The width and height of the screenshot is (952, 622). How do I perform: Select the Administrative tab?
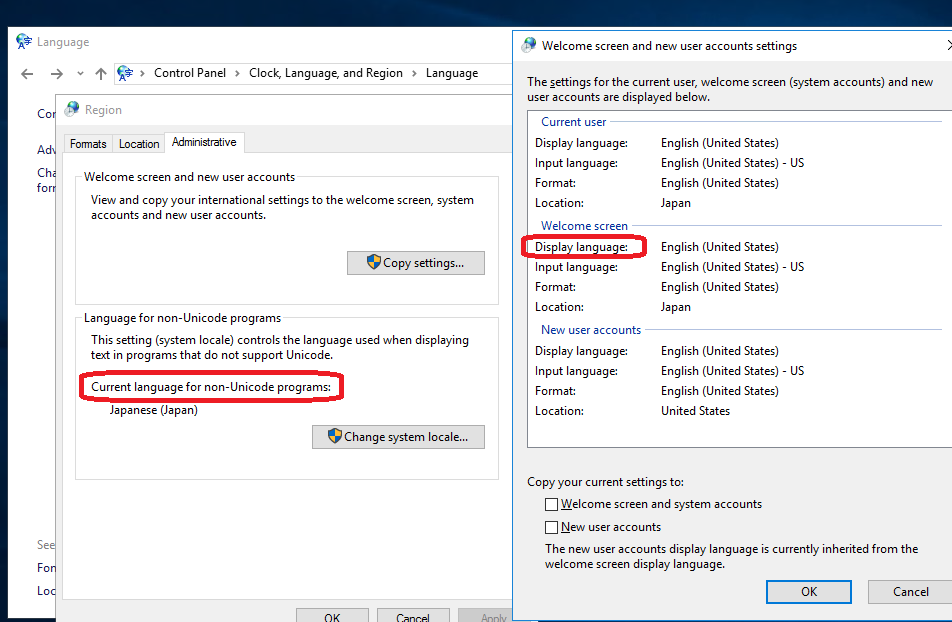tap(204, 142)
